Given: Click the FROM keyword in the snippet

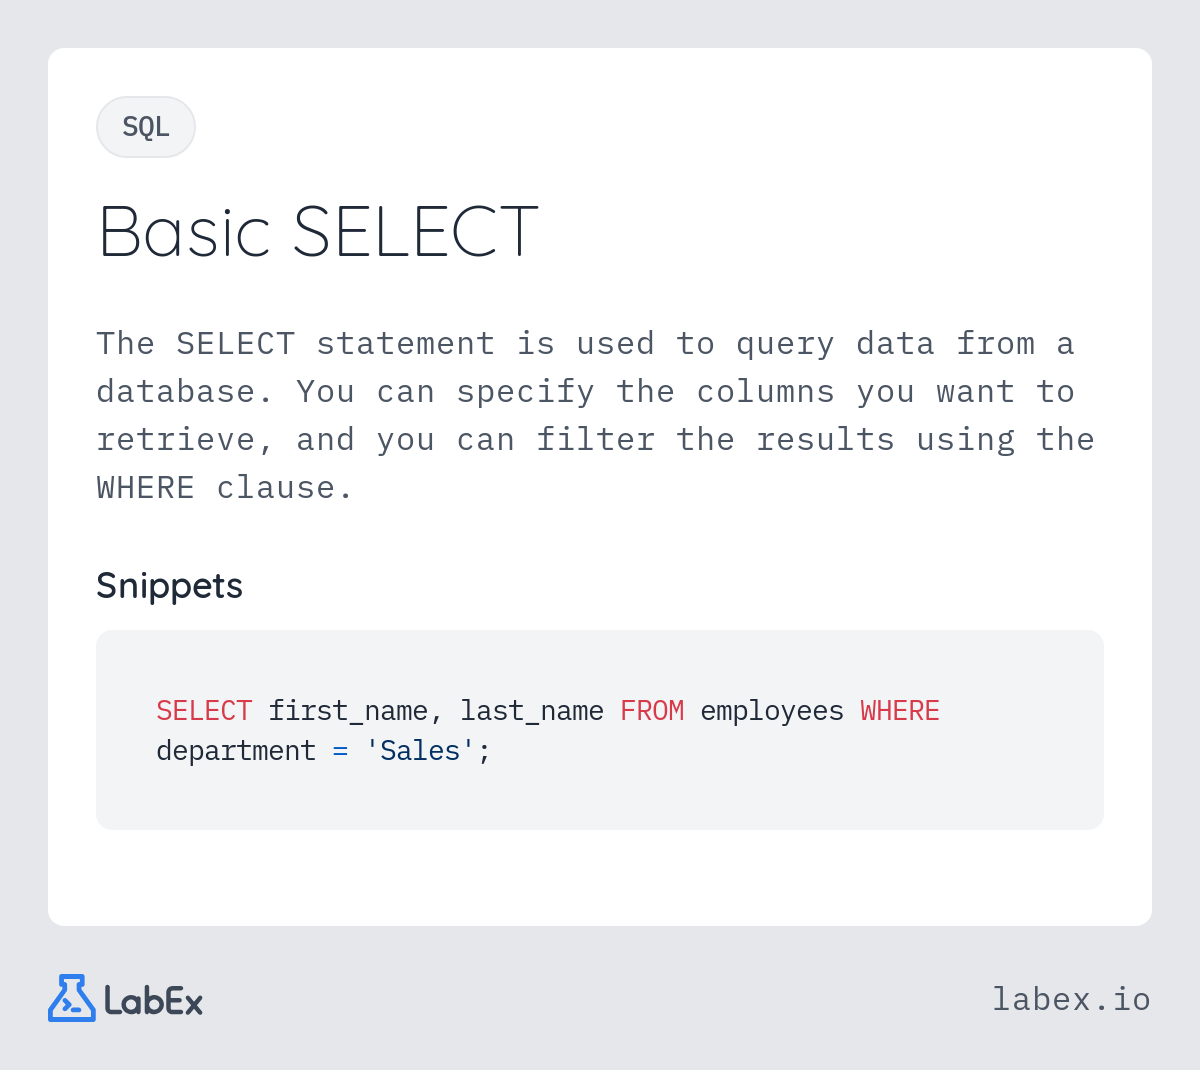Looking at the screenshot, I should click(x=652, y=711).
